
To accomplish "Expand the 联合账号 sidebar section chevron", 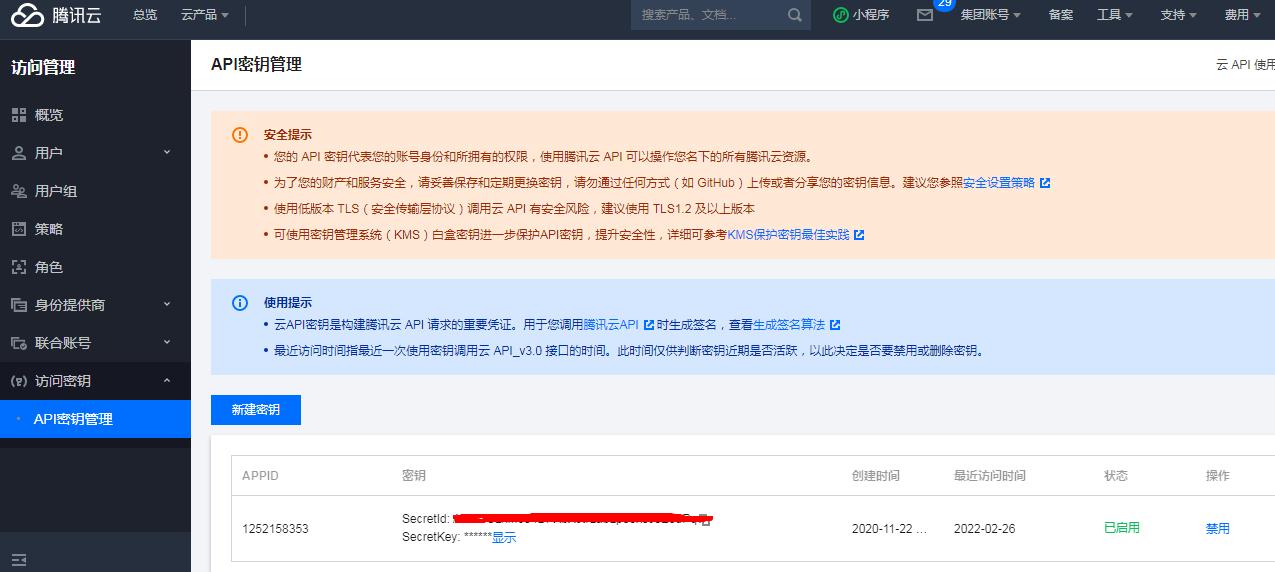I will click(167, 342).
